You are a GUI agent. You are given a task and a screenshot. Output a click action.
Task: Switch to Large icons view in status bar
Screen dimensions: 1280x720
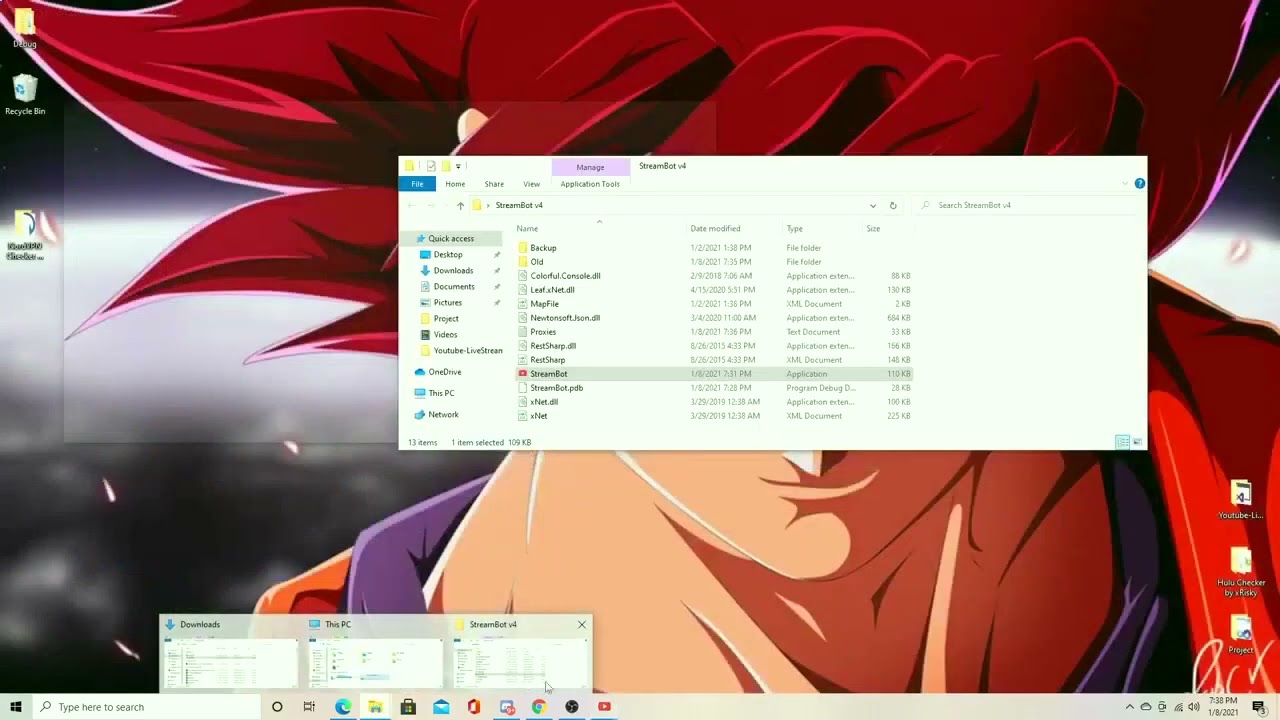(1137, 442)
